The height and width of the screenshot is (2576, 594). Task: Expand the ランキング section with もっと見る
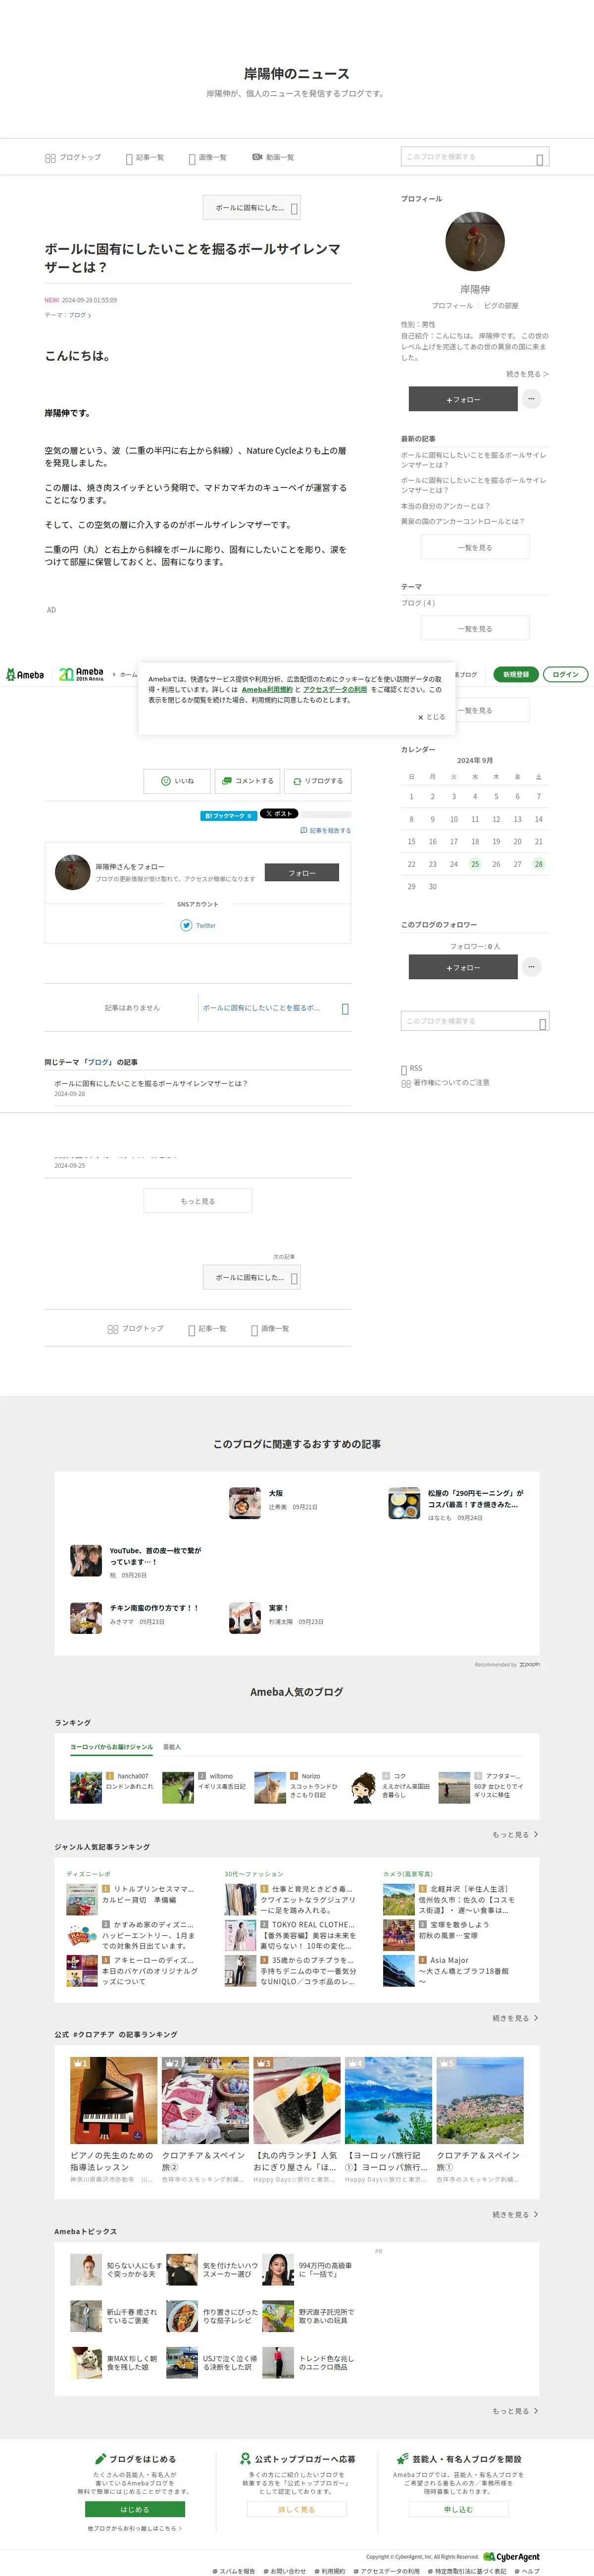coord(515,1834)
